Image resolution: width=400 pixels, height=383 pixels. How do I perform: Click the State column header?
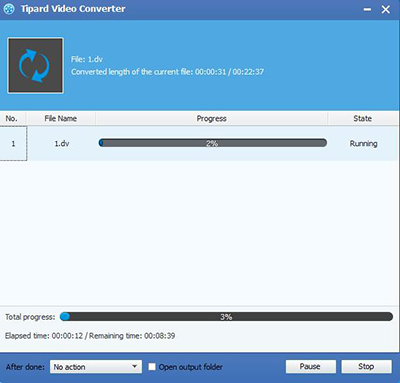(363, 119)
